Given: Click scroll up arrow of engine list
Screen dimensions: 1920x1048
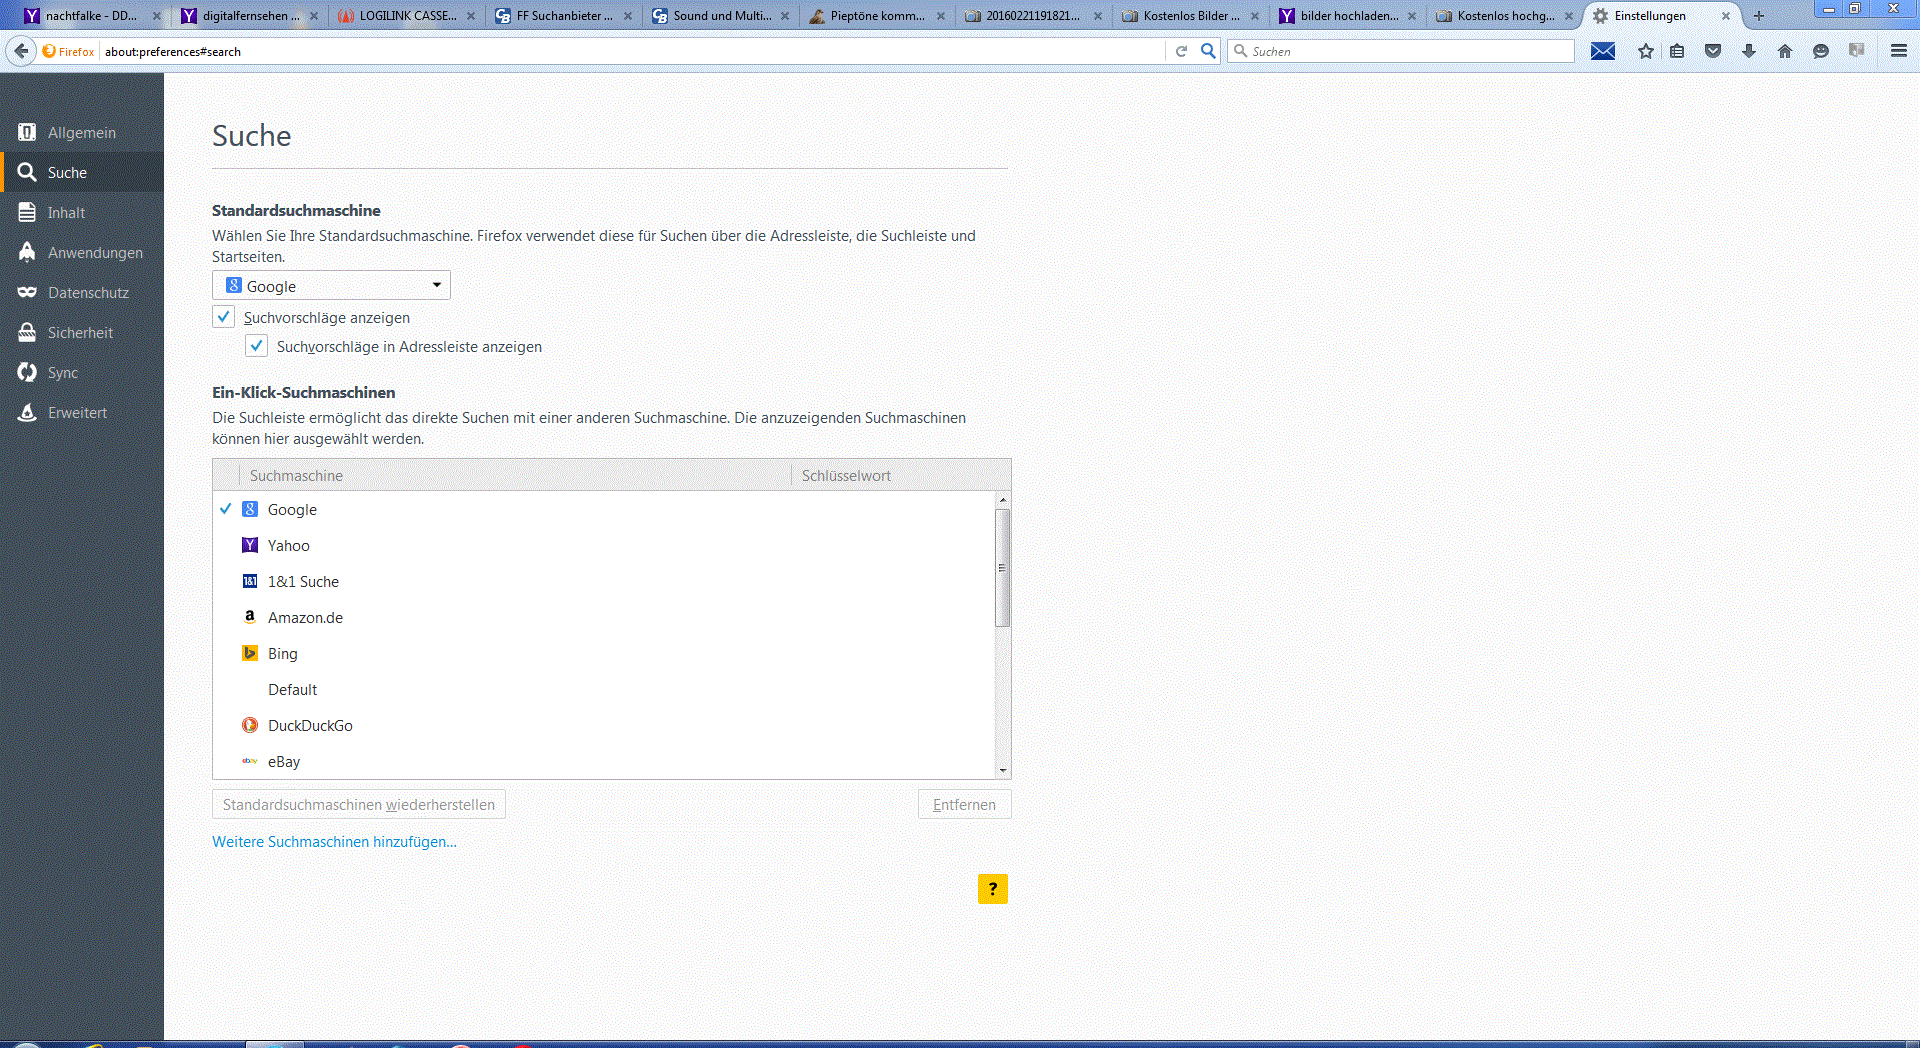Looking at the screenshot, I should point(1003,499).
